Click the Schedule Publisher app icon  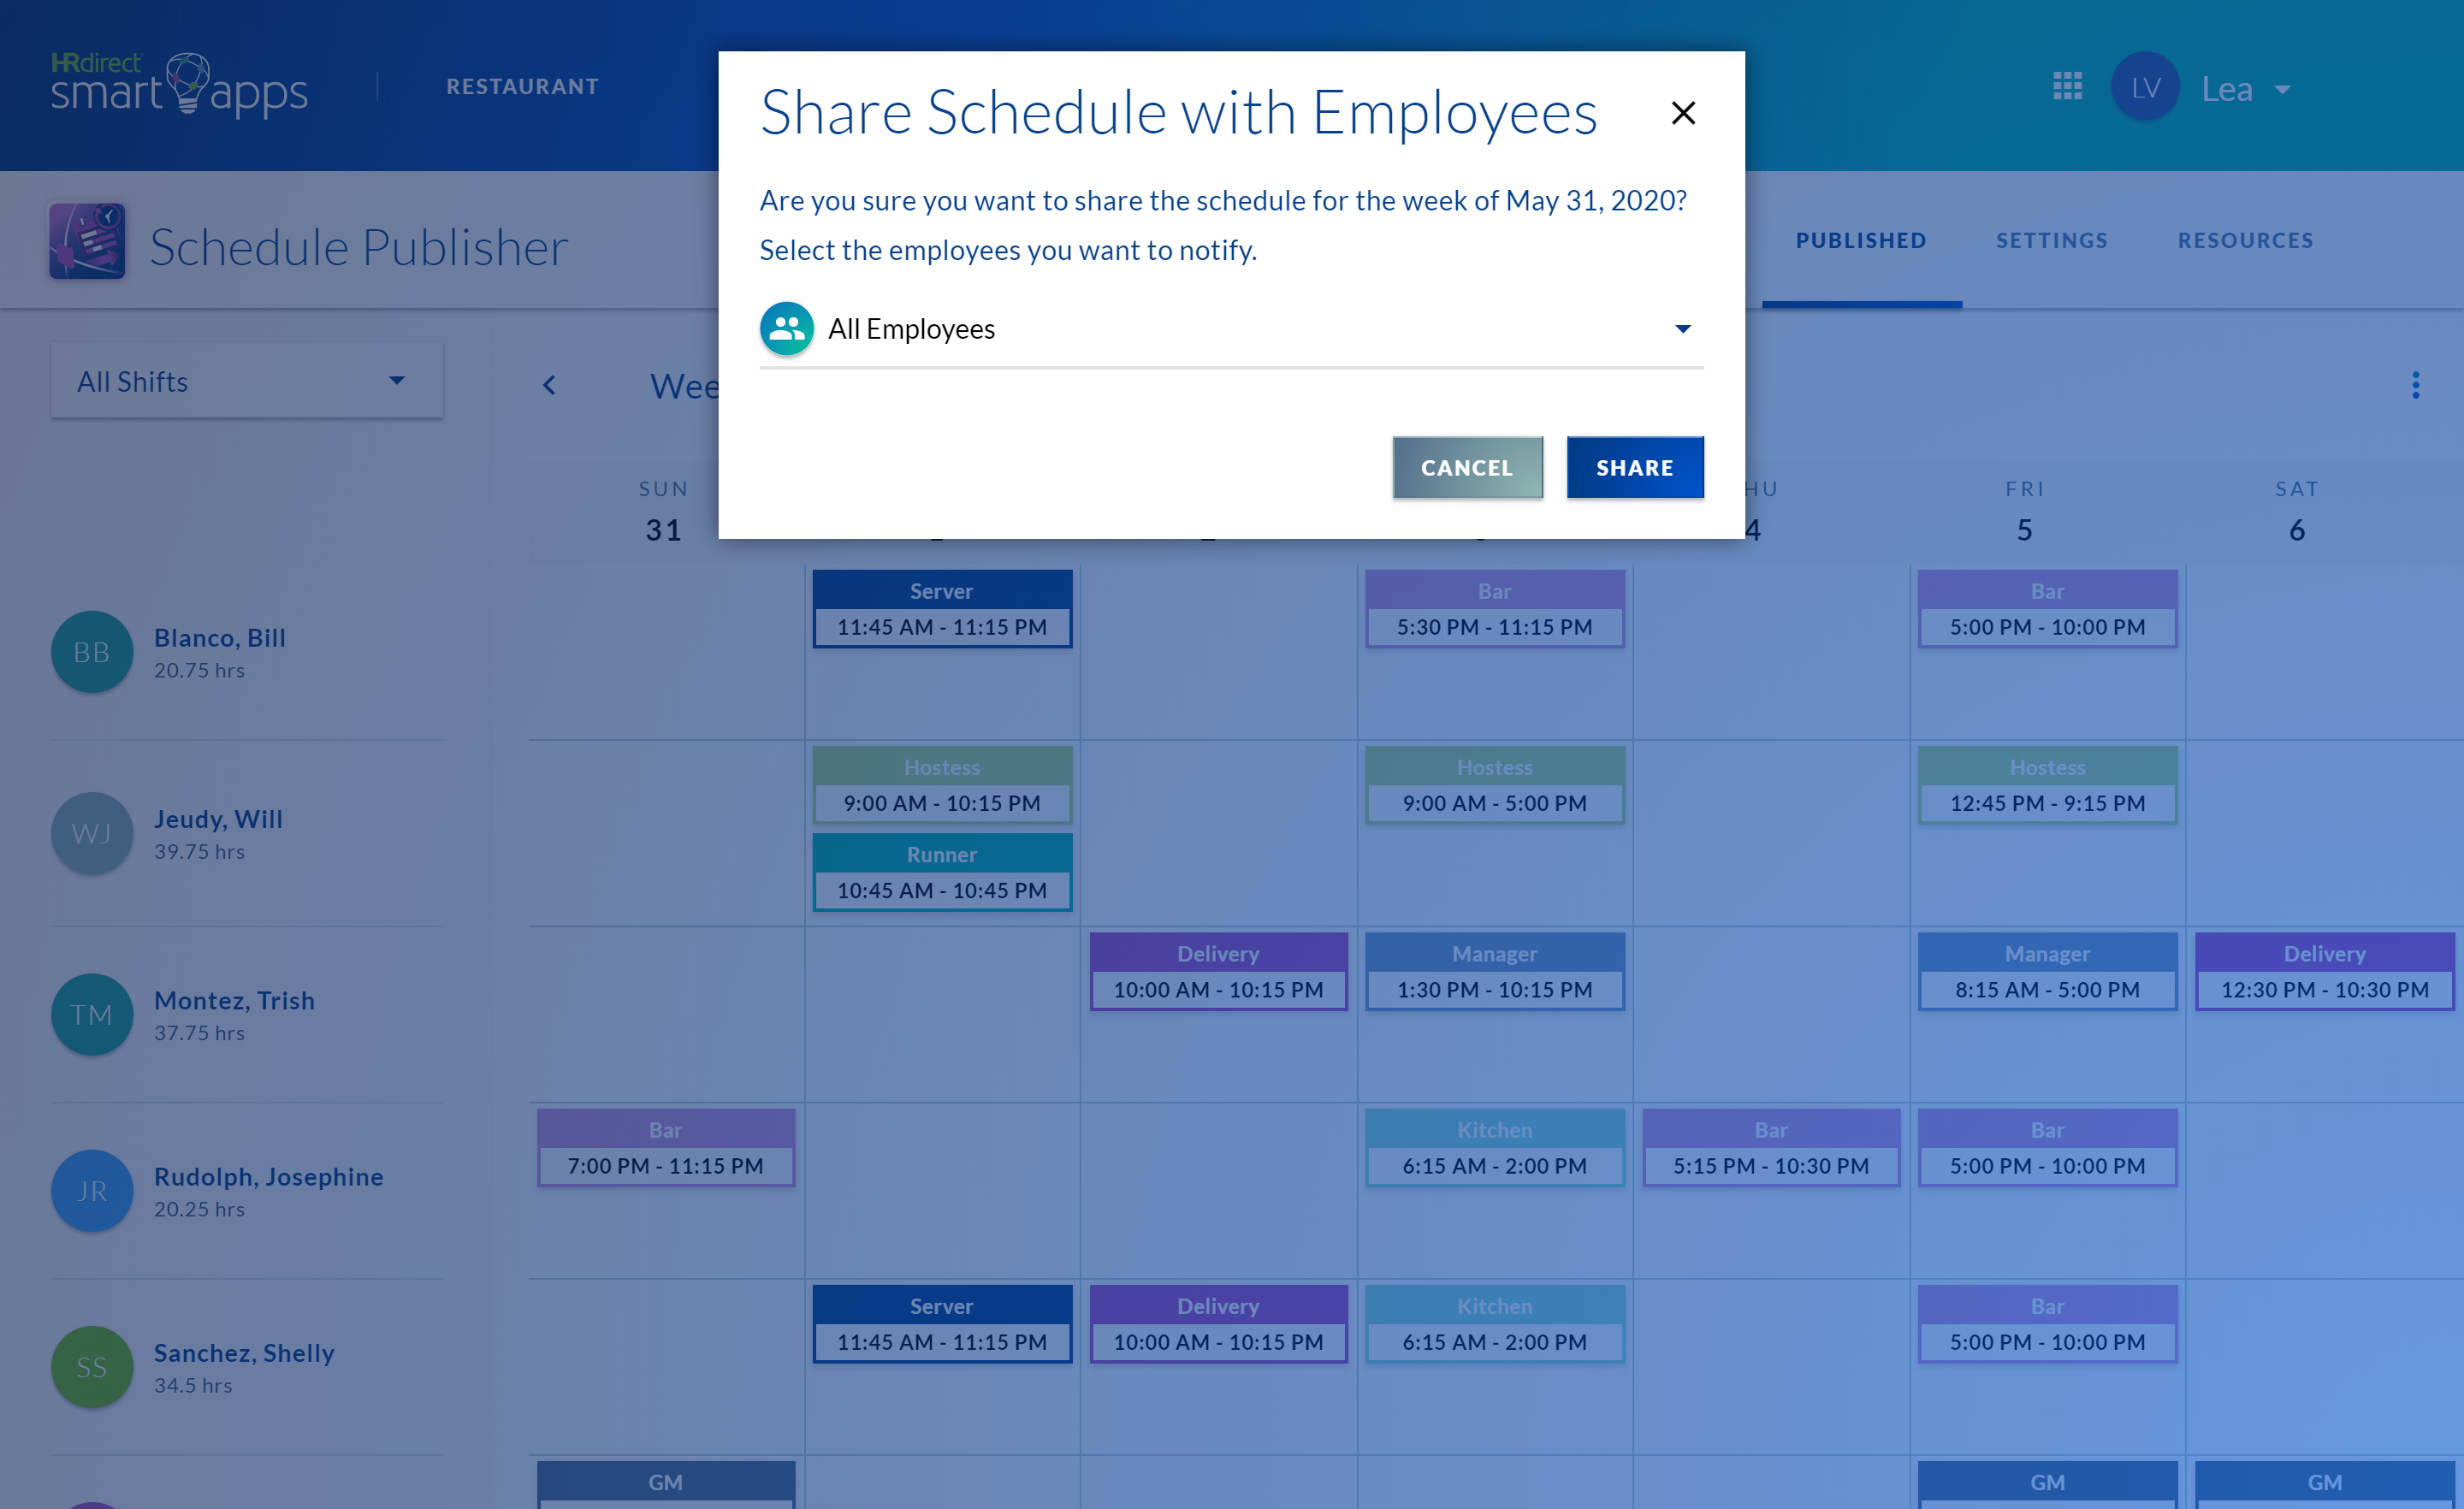pos(87,241)
